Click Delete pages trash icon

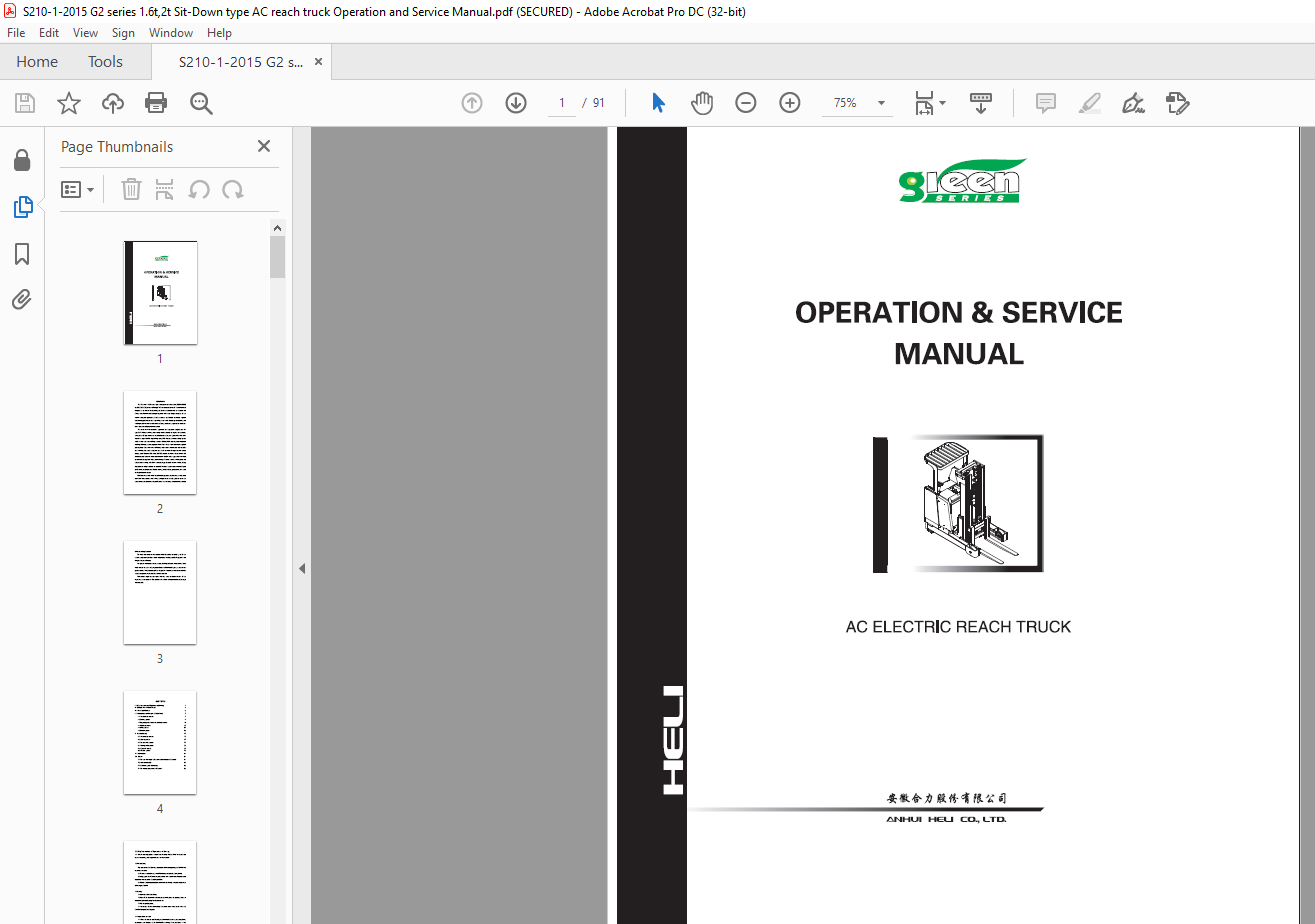131,189
